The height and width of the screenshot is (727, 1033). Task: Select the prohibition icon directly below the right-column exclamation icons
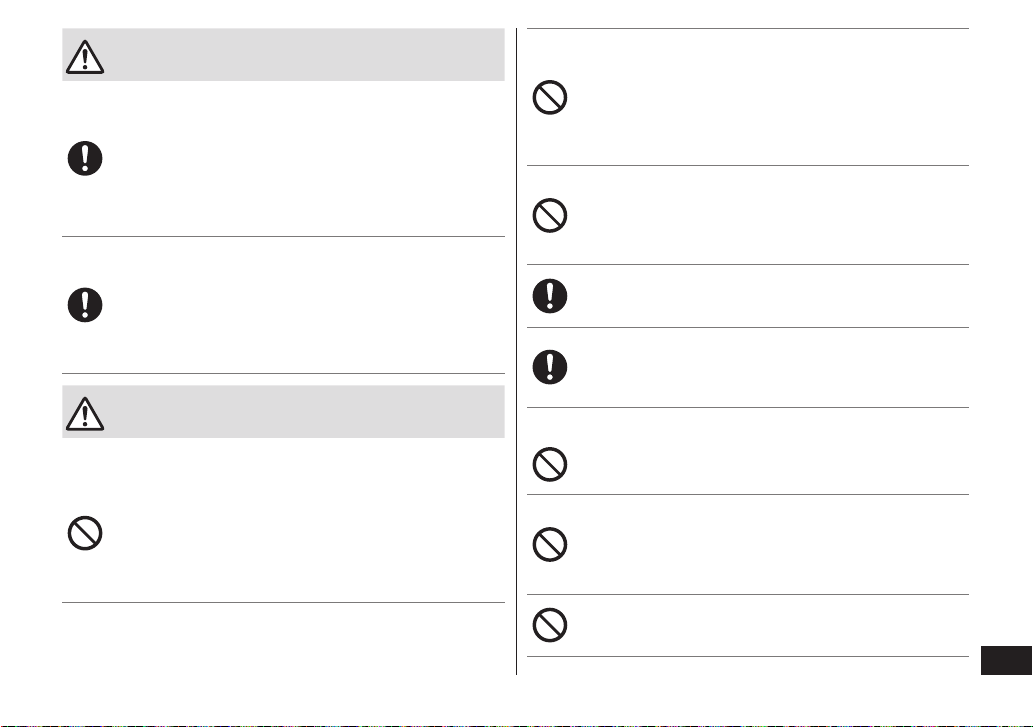click(x=549, y=464)
